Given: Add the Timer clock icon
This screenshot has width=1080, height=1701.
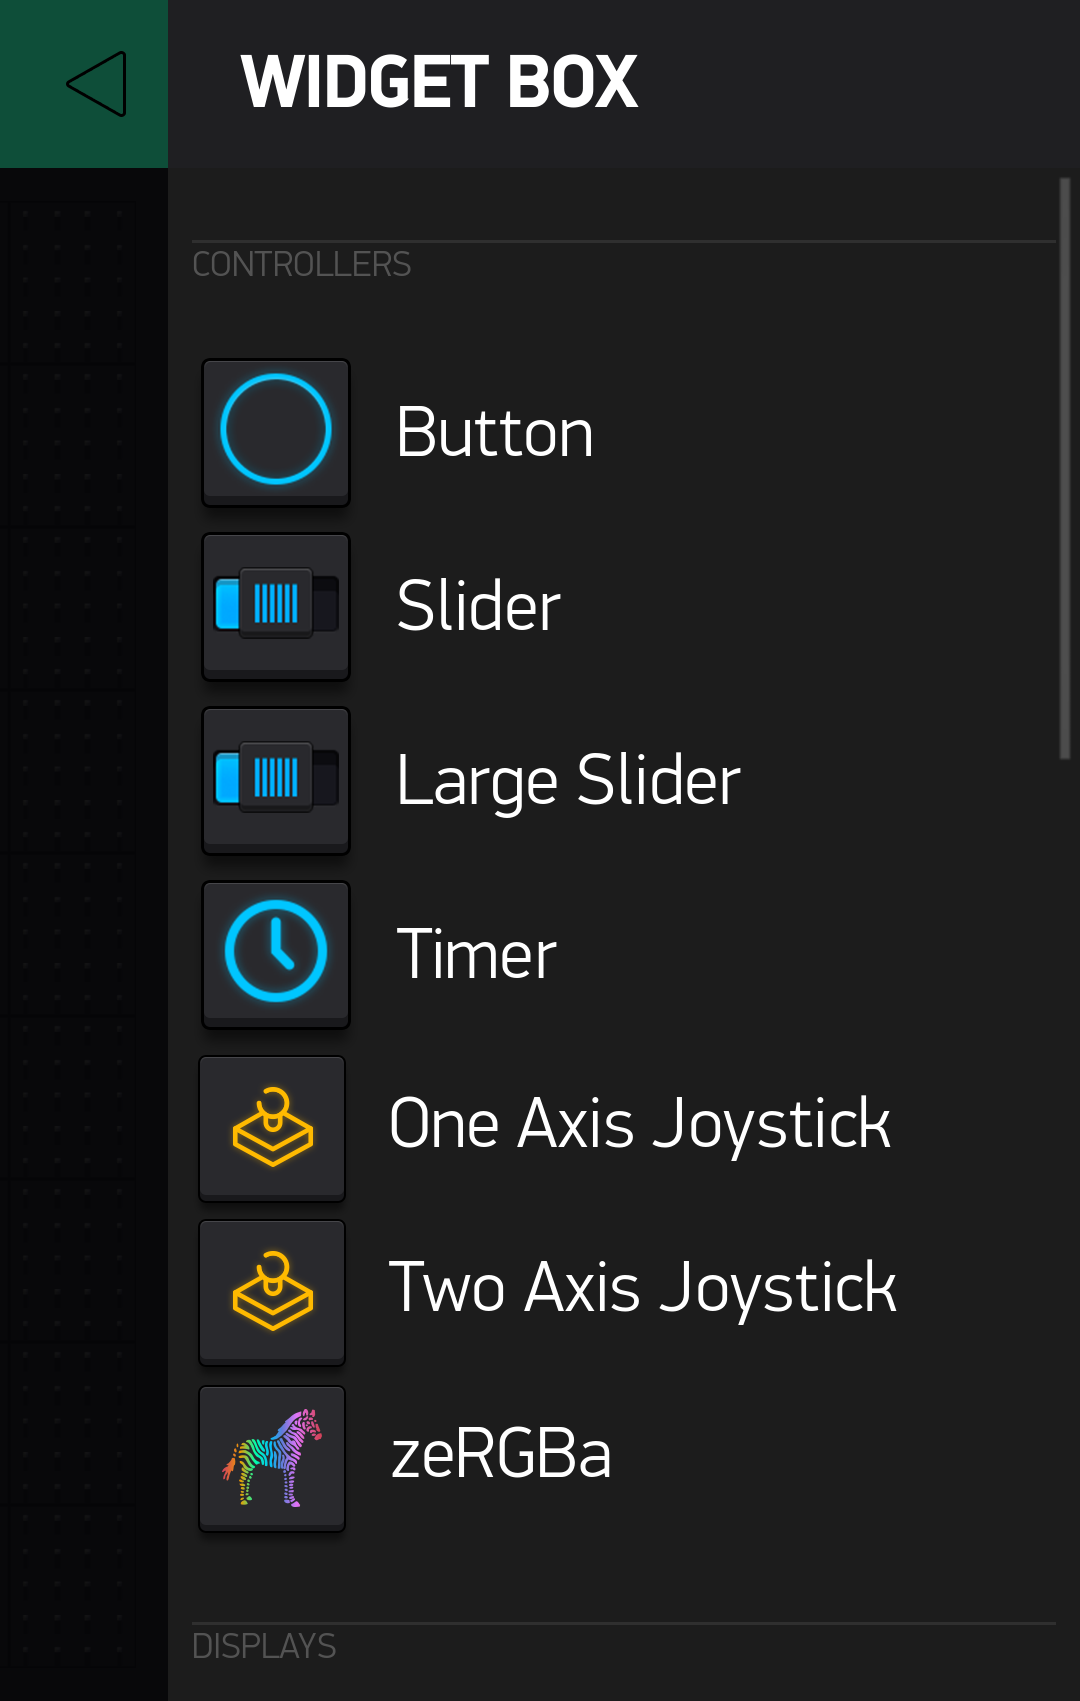Looking at the screenshot, I should point(276,954).
